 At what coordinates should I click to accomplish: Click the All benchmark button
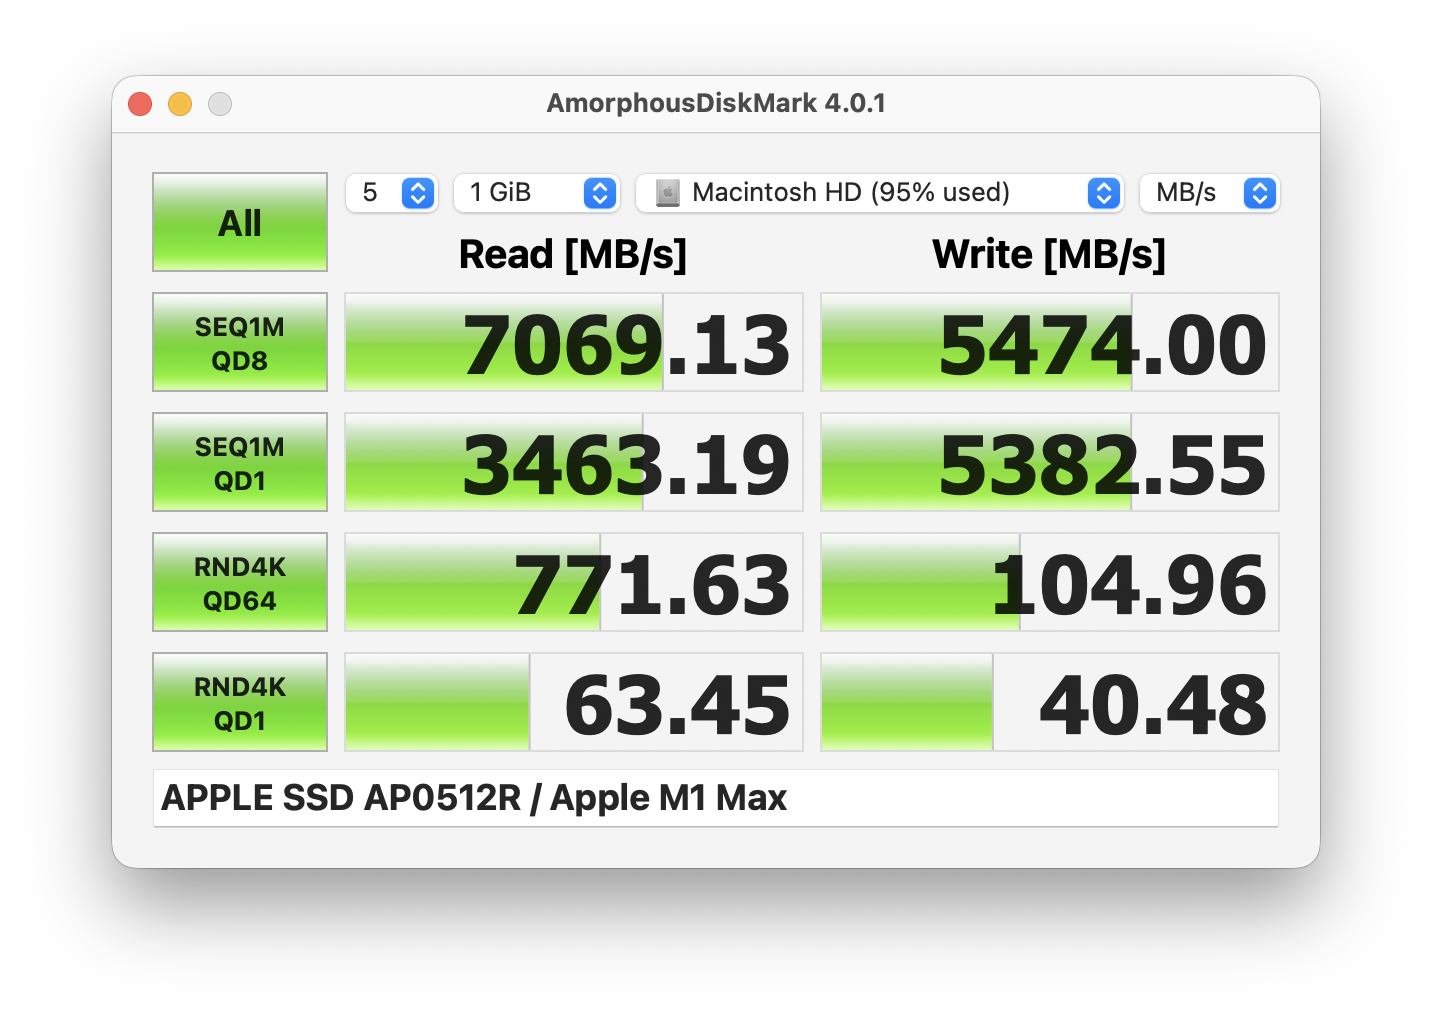pos(239,222)
